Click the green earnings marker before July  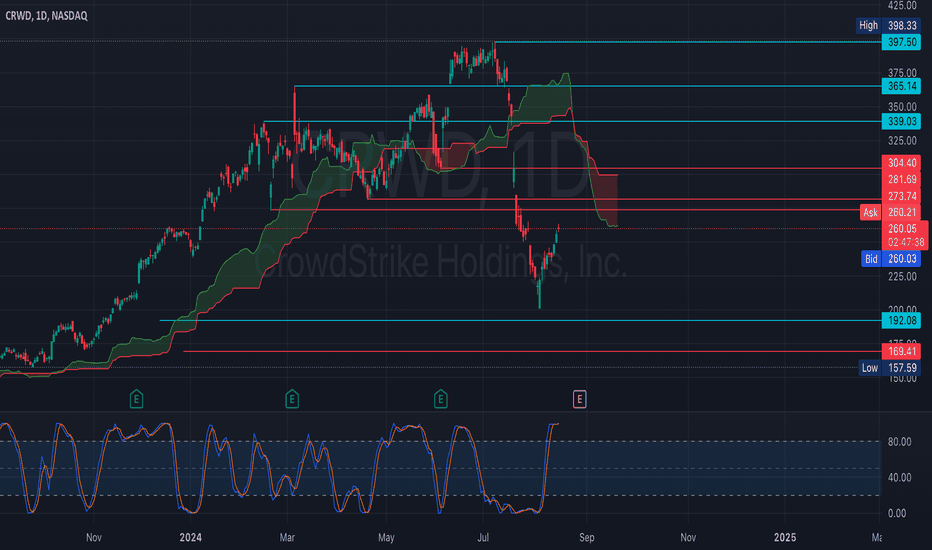[x=440, y=399]
